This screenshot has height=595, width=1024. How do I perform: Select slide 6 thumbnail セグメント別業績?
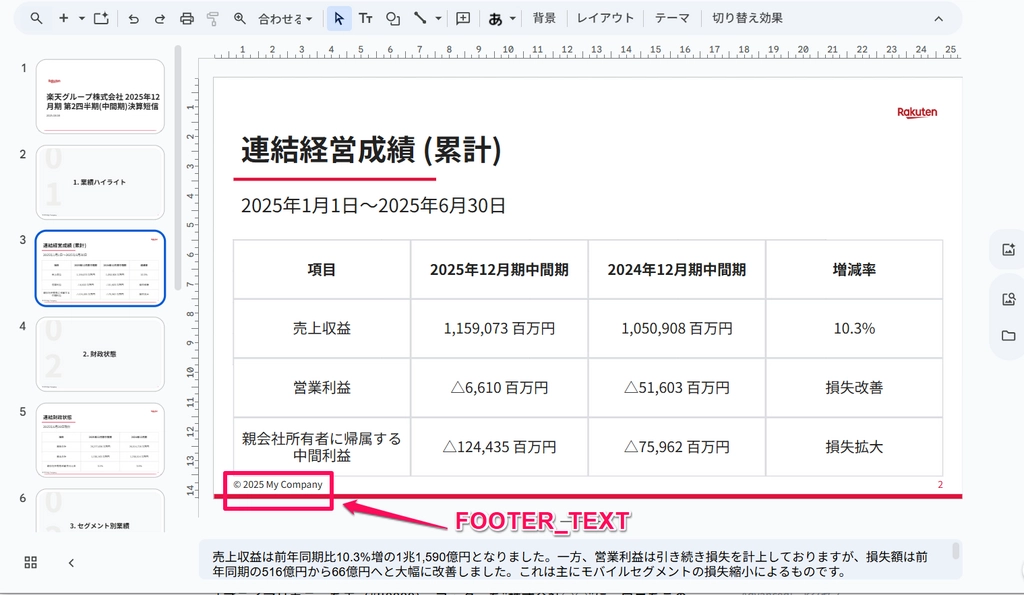pyautogui.click(x=100, y=511)
